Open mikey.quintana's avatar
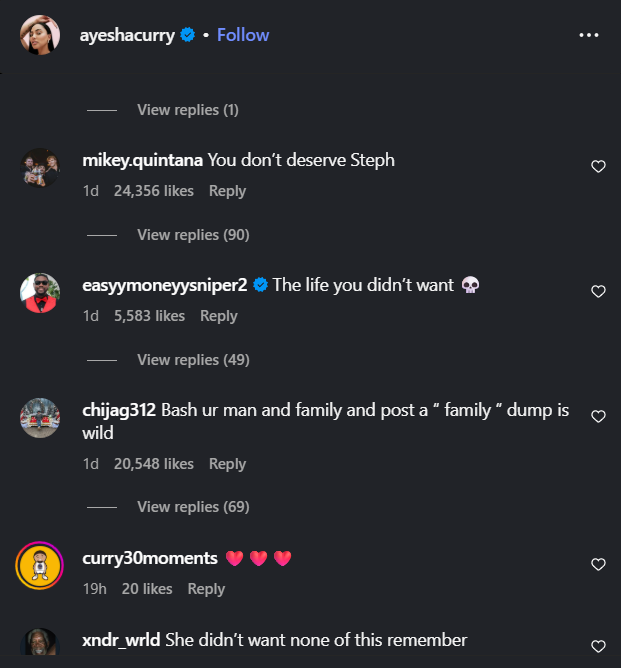The width and height of the screenshot is (621, 668). pos(40,167)
